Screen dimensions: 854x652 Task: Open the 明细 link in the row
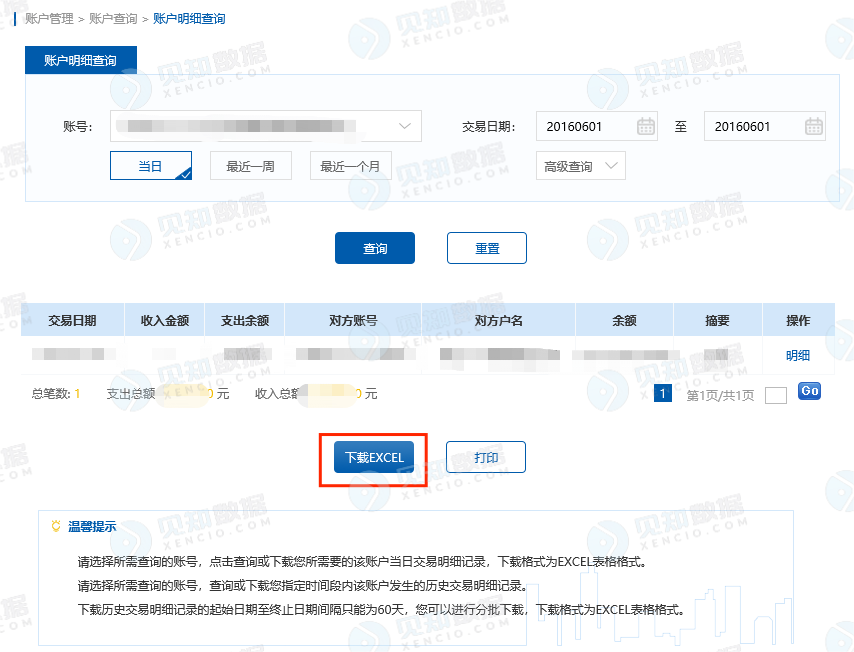[798, 355]
